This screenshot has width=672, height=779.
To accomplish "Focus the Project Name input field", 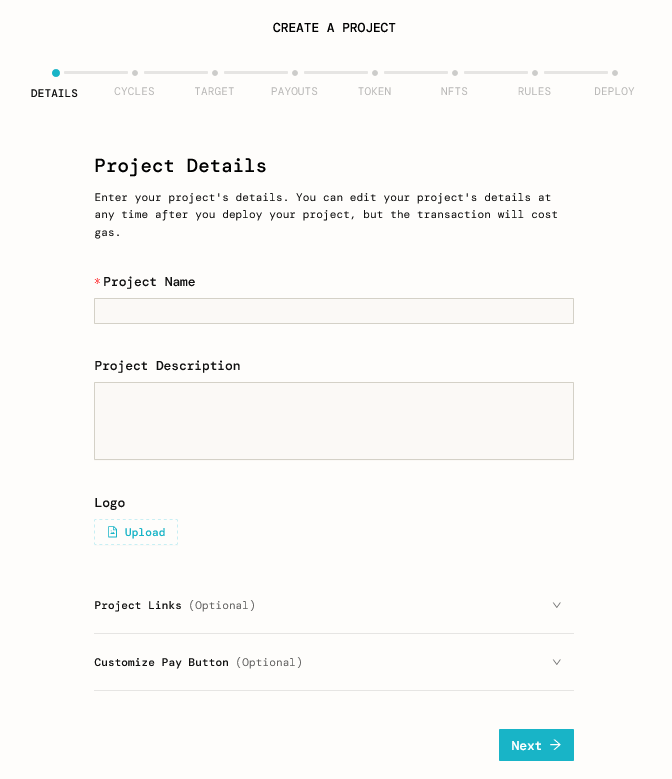I will click(334, 311).
